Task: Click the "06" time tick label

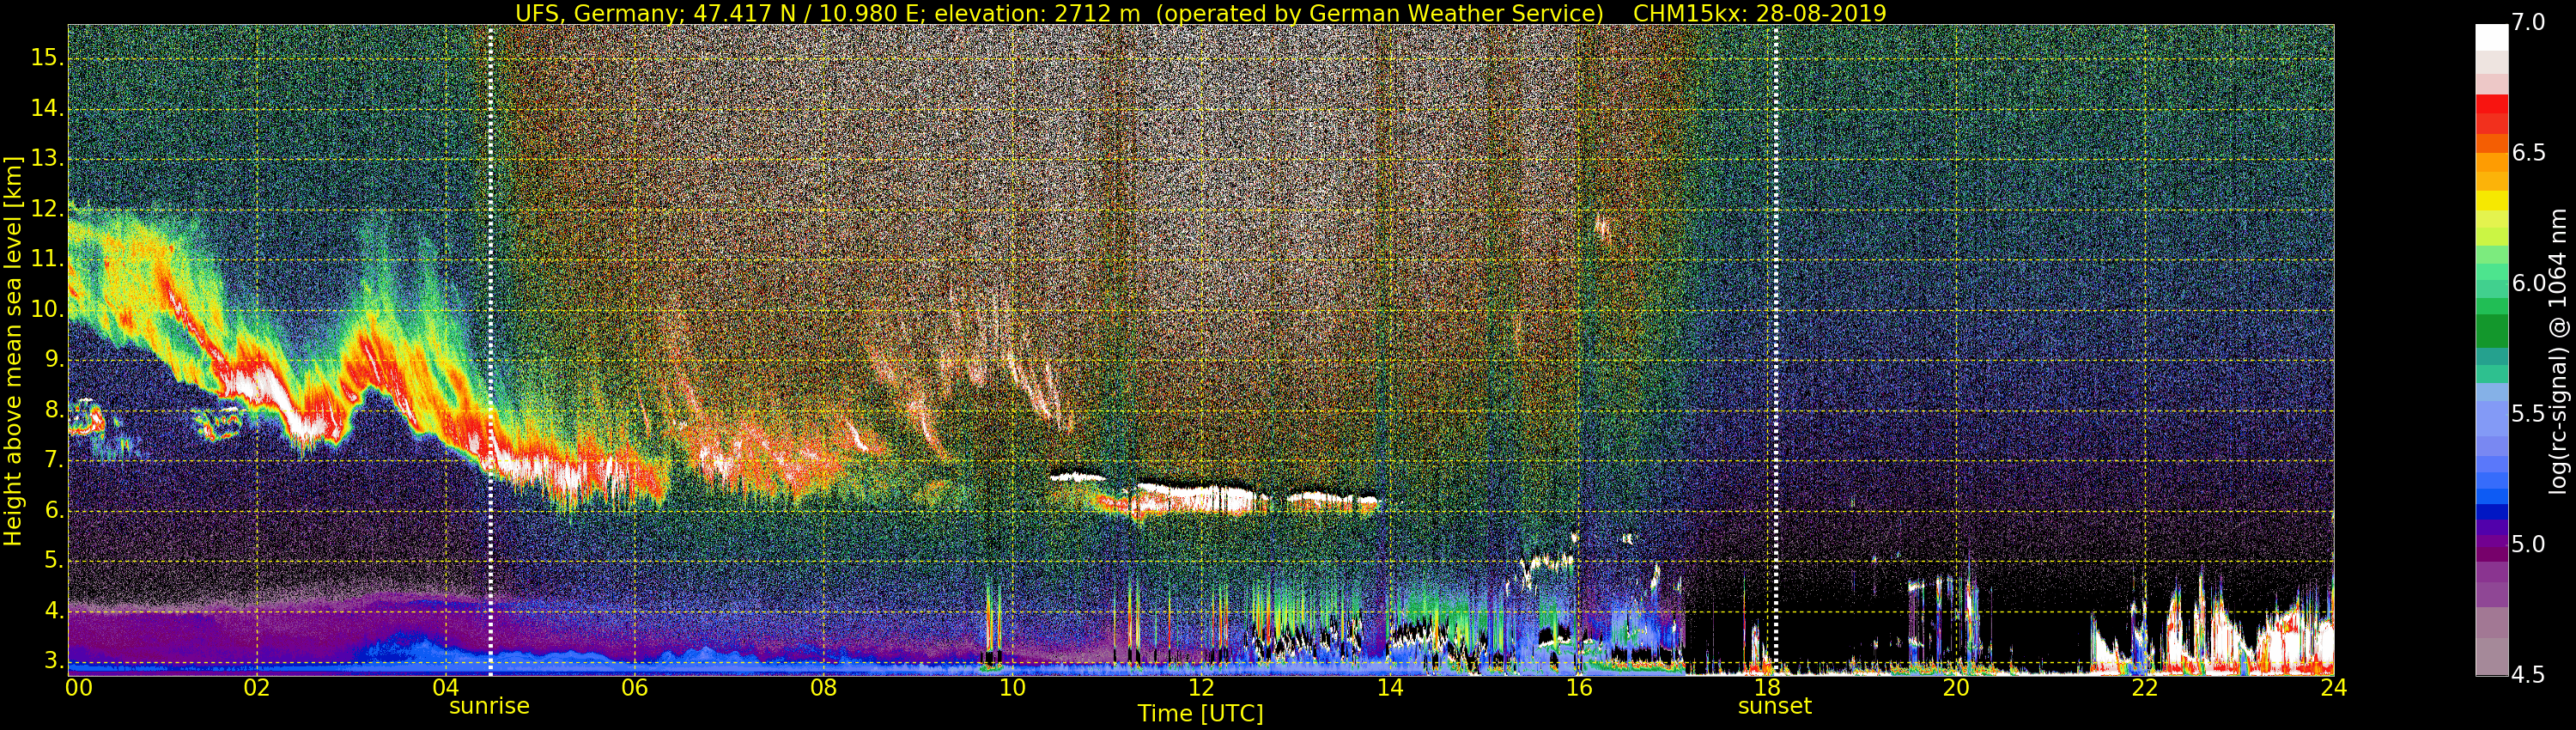Action: 635,688
